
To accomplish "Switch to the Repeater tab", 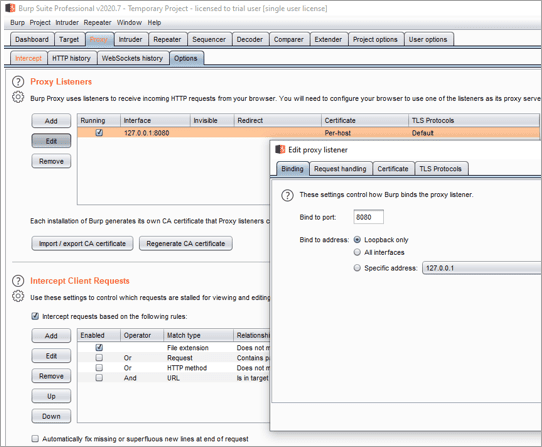I will coord(167,39).
